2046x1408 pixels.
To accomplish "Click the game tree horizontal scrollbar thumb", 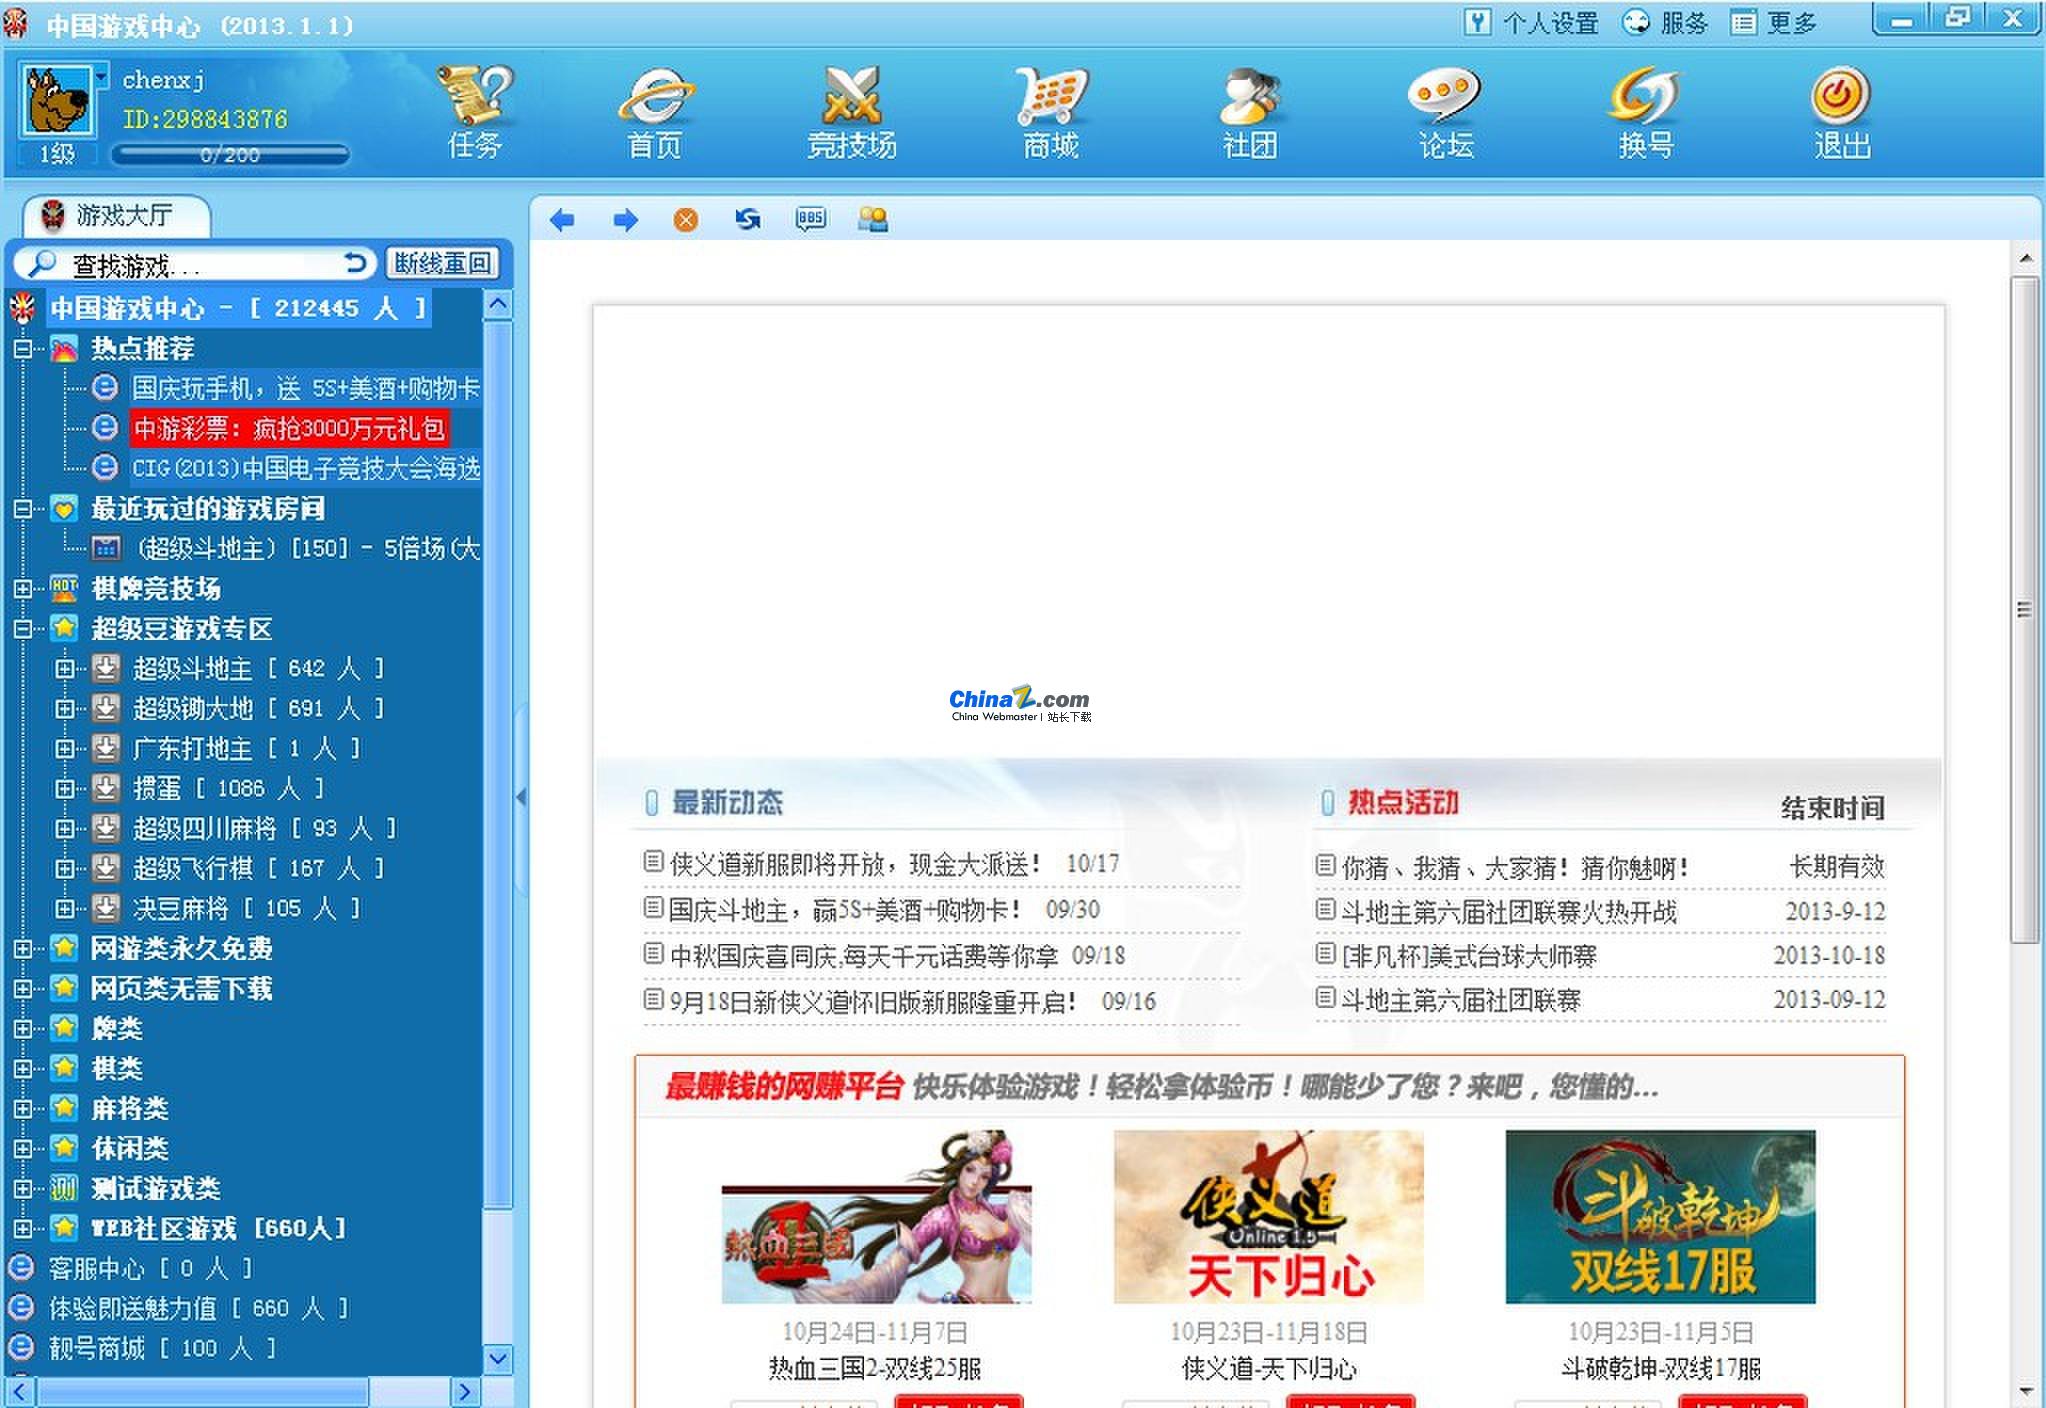I will click(x=203, y=1391).
